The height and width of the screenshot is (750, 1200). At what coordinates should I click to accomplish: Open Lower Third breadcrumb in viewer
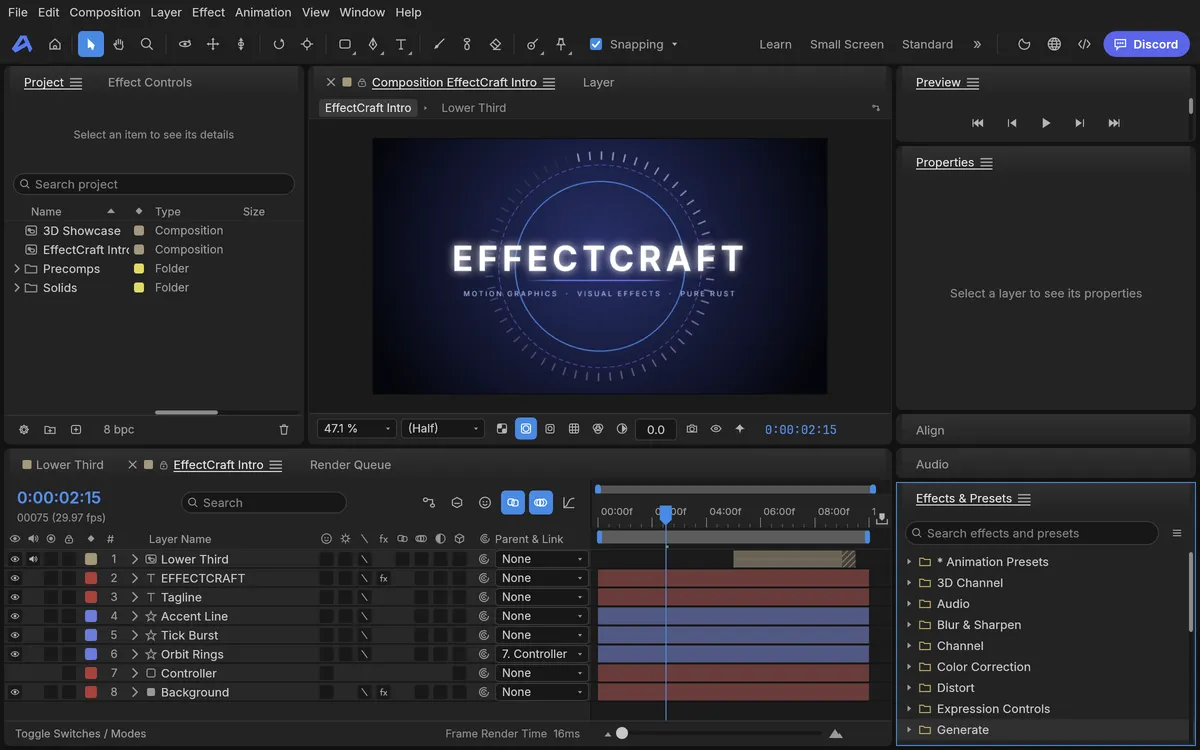pos(474,108)
